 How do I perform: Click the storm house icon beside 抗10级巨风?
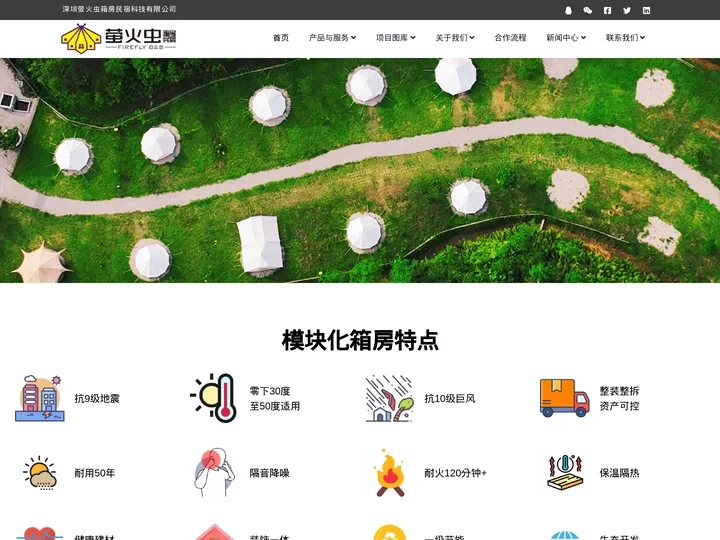tap(389, 398)
